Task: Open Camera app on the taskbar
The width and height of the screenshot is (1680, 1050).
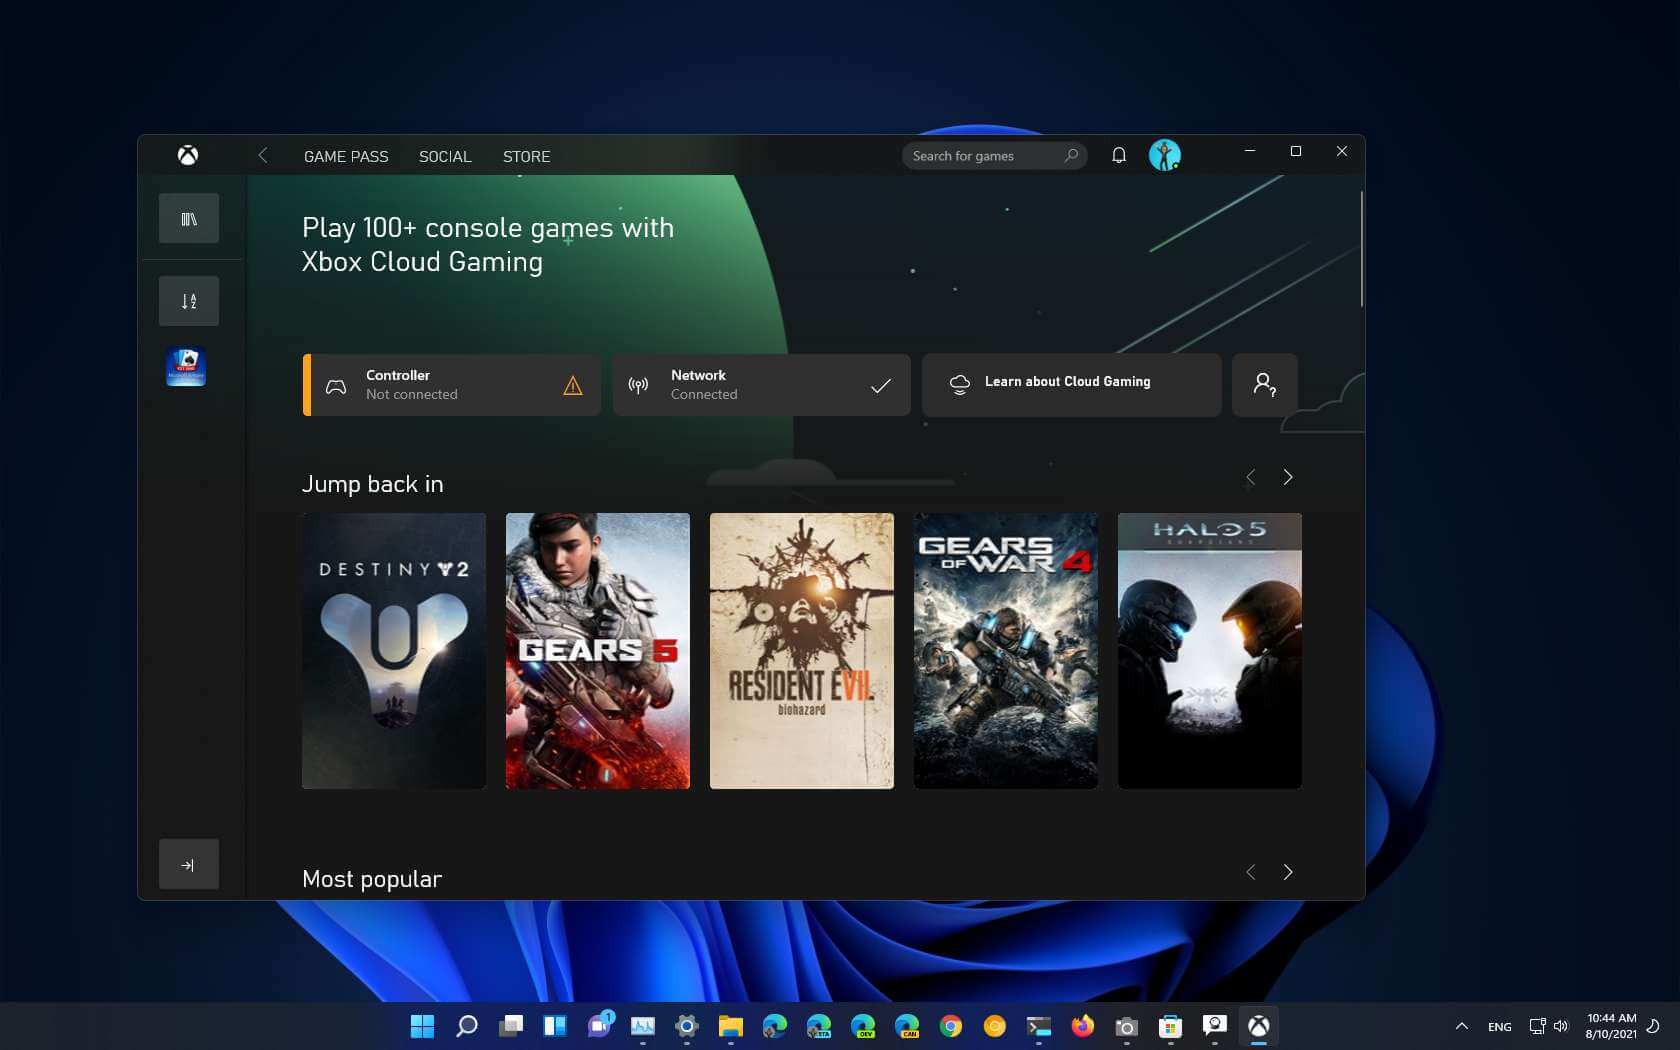Action: (x=1127, y=1026)
